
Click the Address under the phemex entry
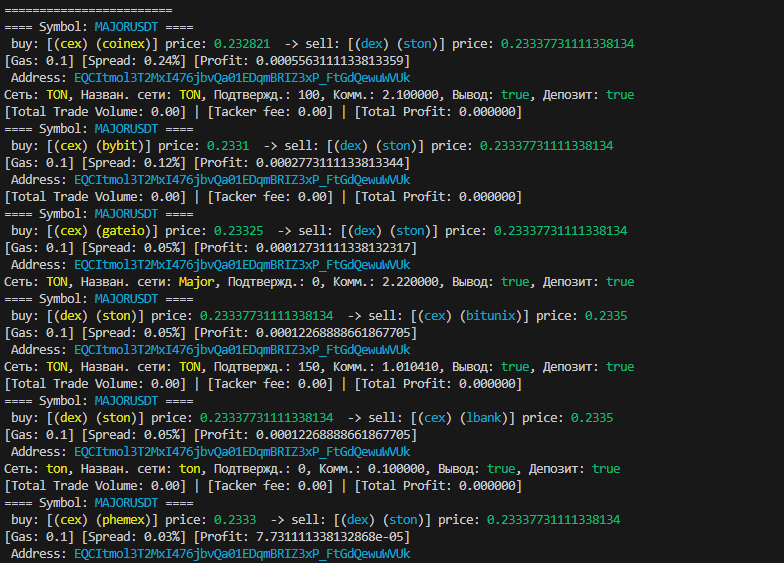coord(242,554)
